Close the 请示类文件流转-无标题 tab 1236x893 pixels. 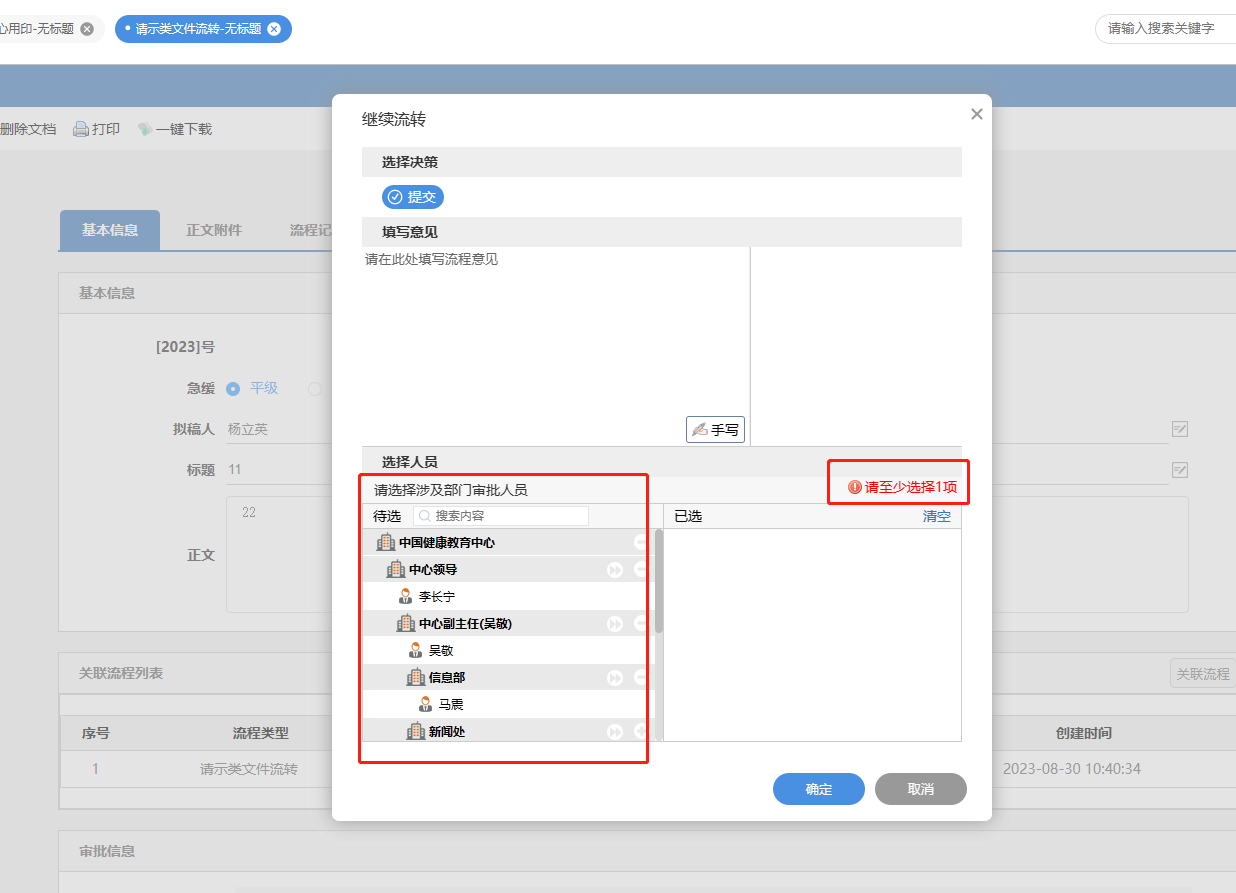coord(274,29)
